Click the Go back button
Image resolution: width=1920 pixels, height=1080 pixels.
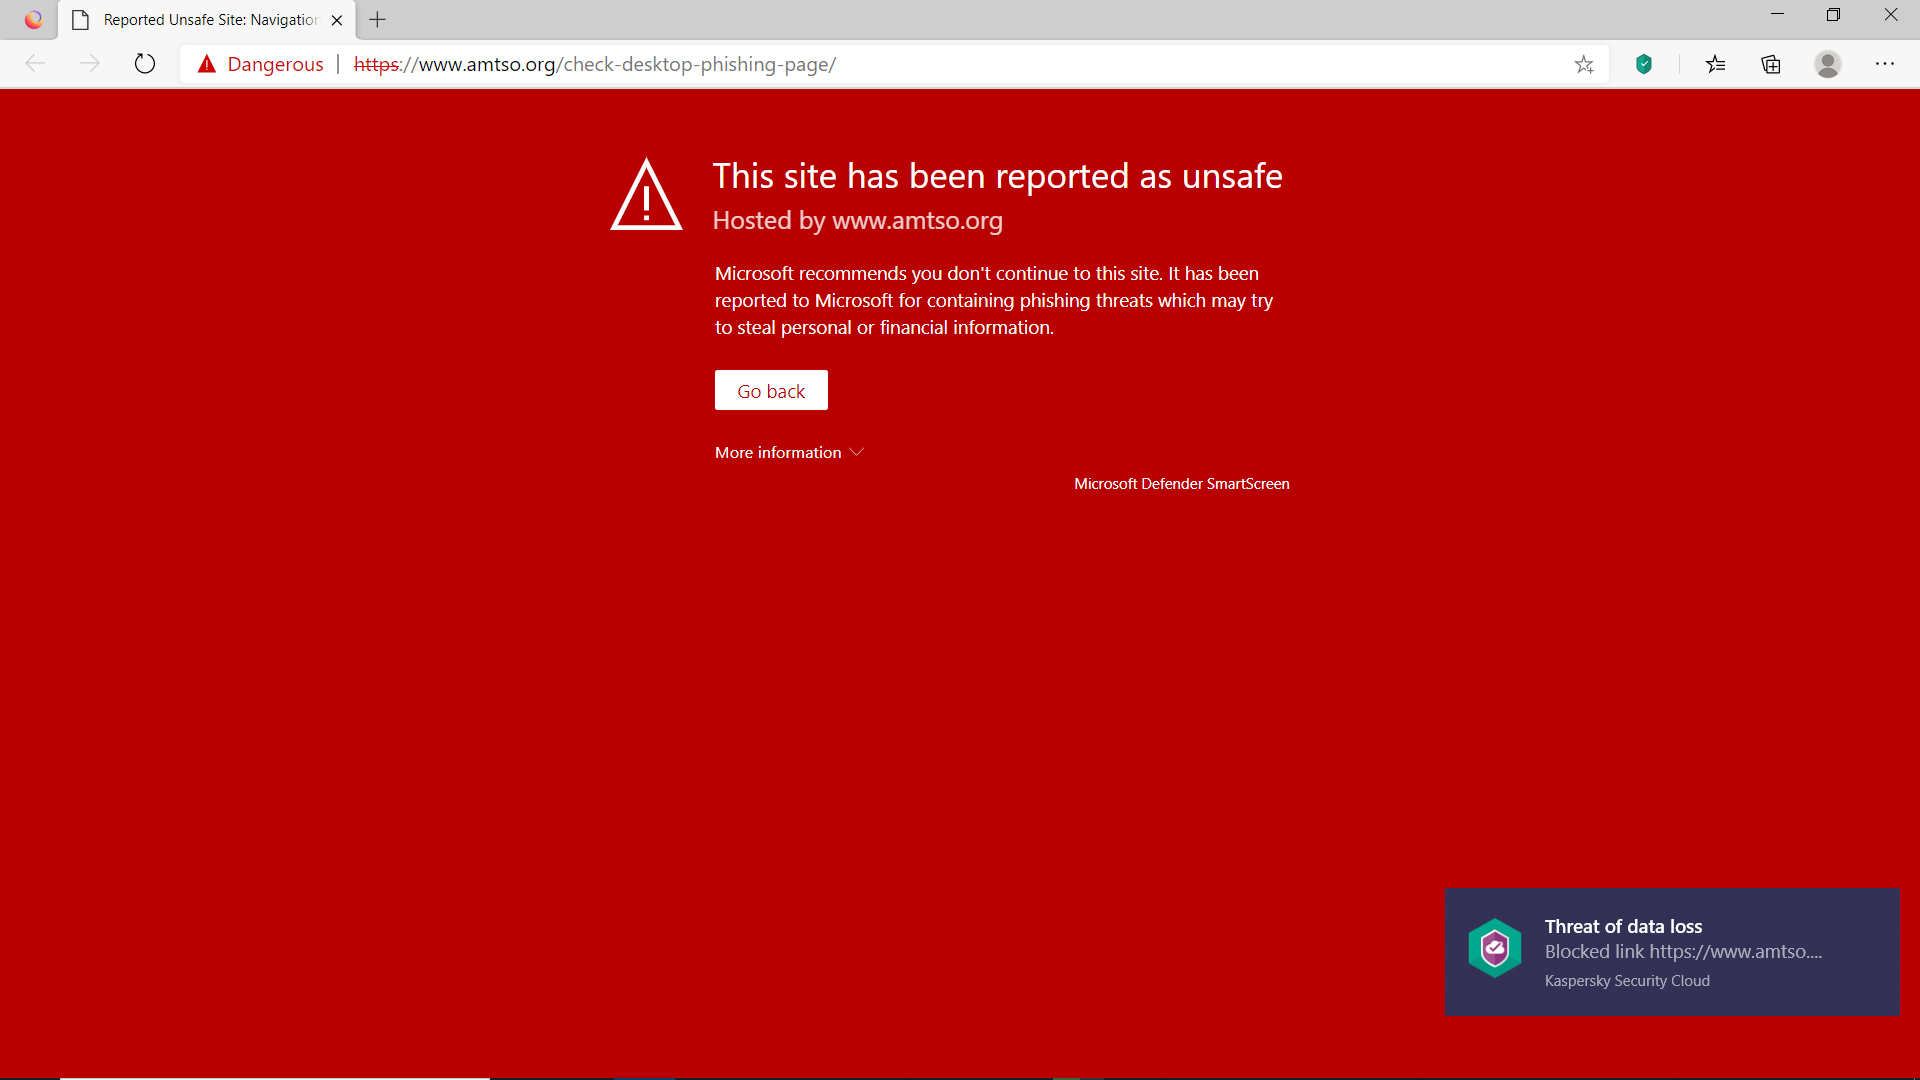click(x=771, y=391)
